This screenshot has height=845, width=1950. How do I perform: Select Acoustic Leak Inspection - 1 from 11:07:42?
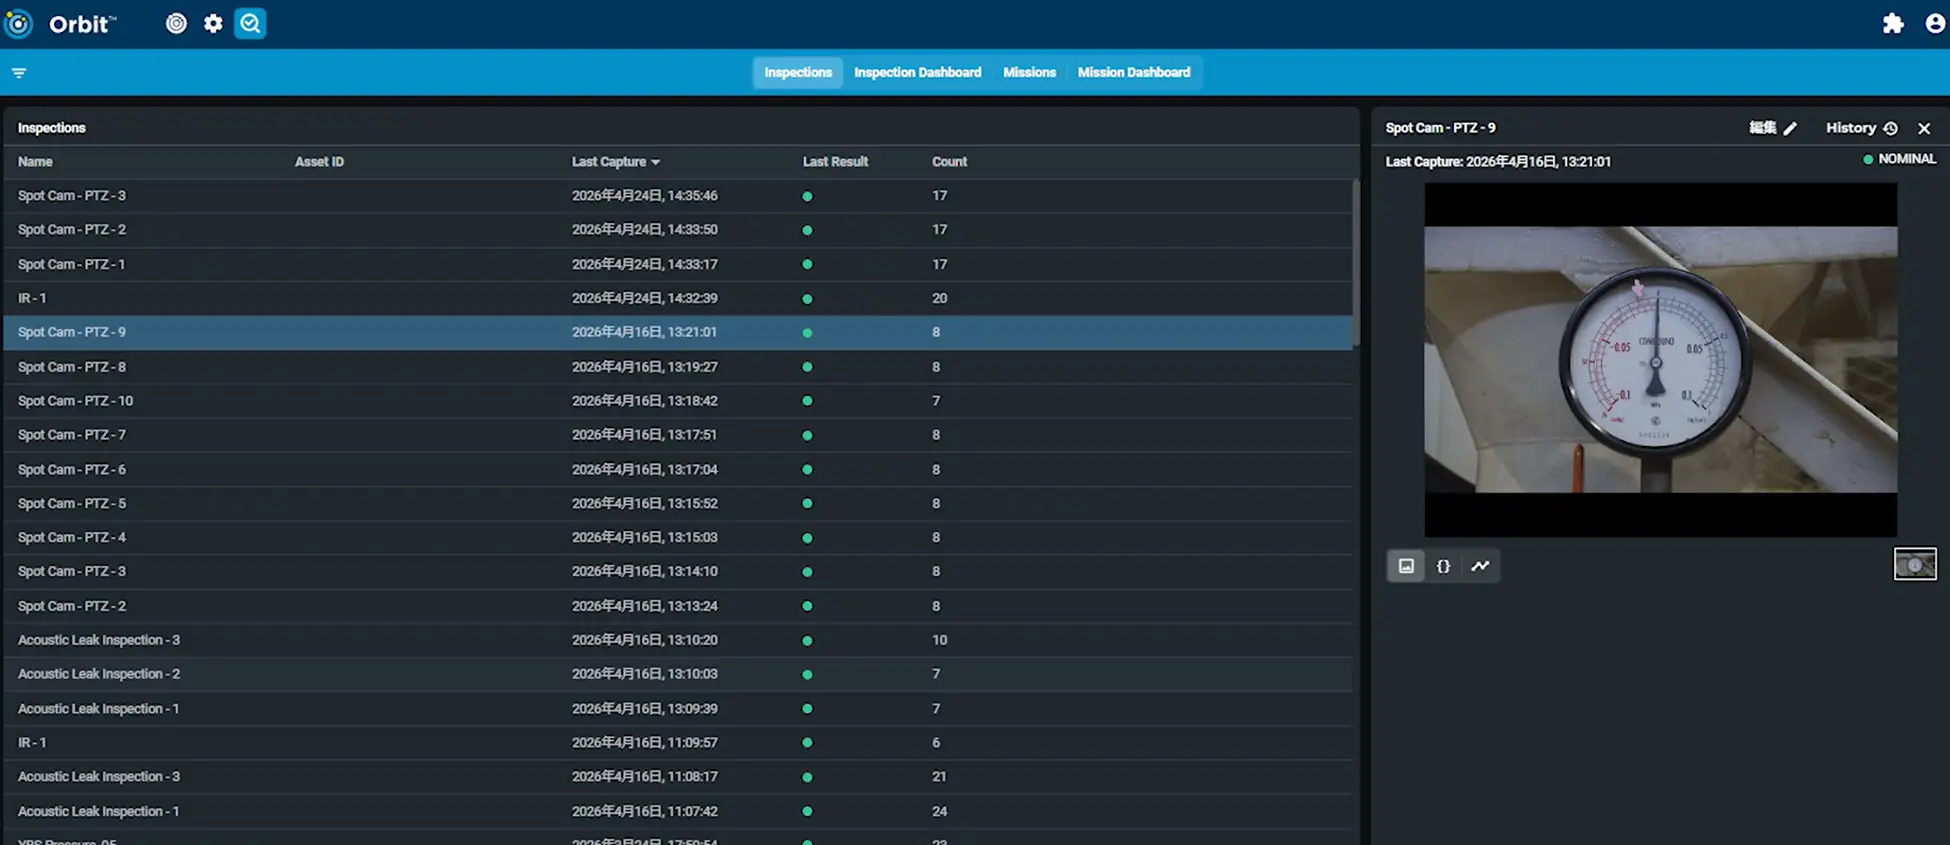(678, 811)
